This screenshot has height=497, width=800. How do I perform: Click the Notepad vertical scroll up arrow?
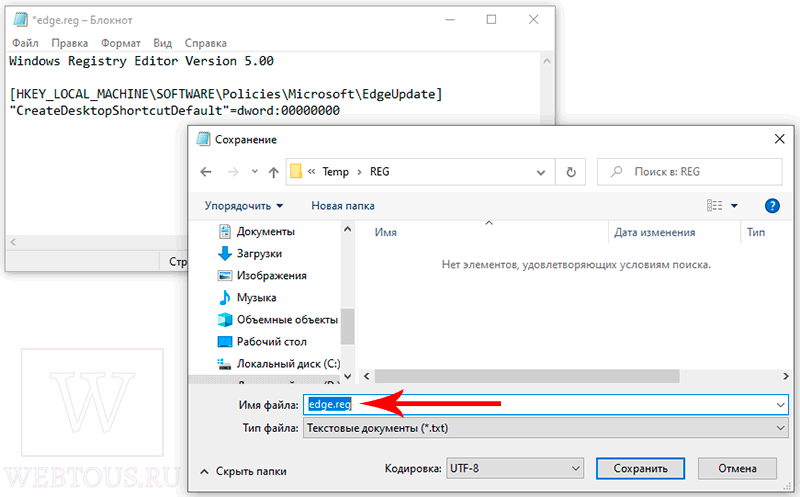tap(546, 61)
